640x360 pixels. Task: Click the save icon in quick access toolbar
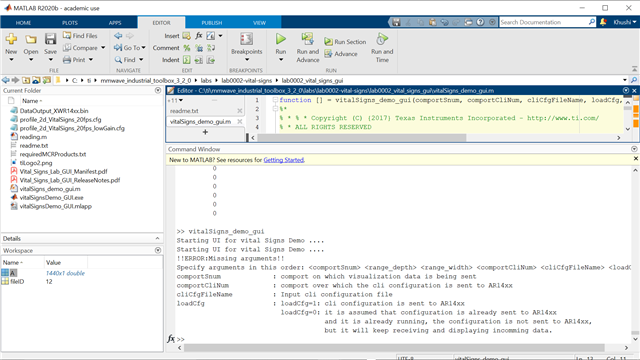396,22
